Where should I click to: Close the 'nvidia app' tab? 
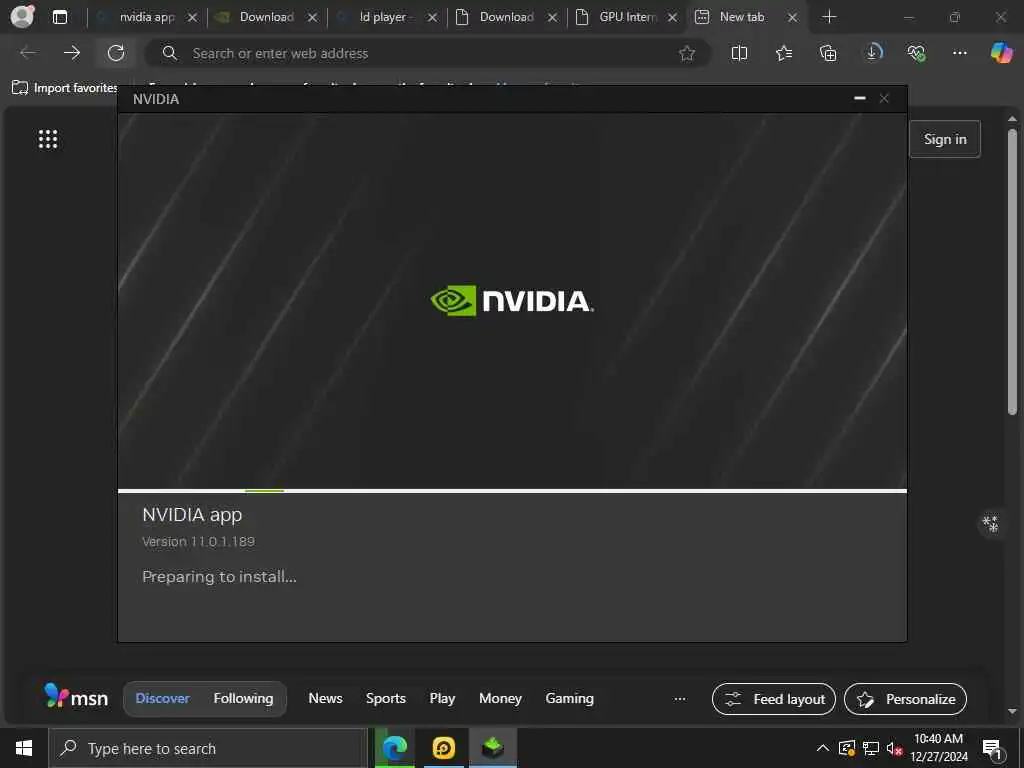pos(192,18)
